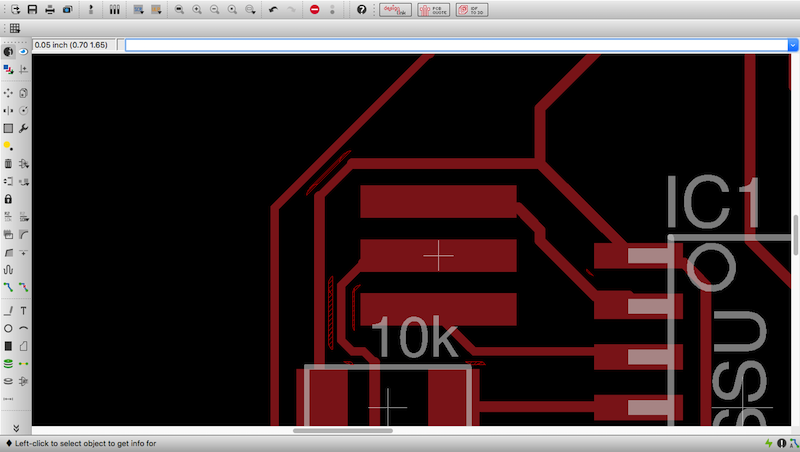Run a ULP user language program

point(156,10)
